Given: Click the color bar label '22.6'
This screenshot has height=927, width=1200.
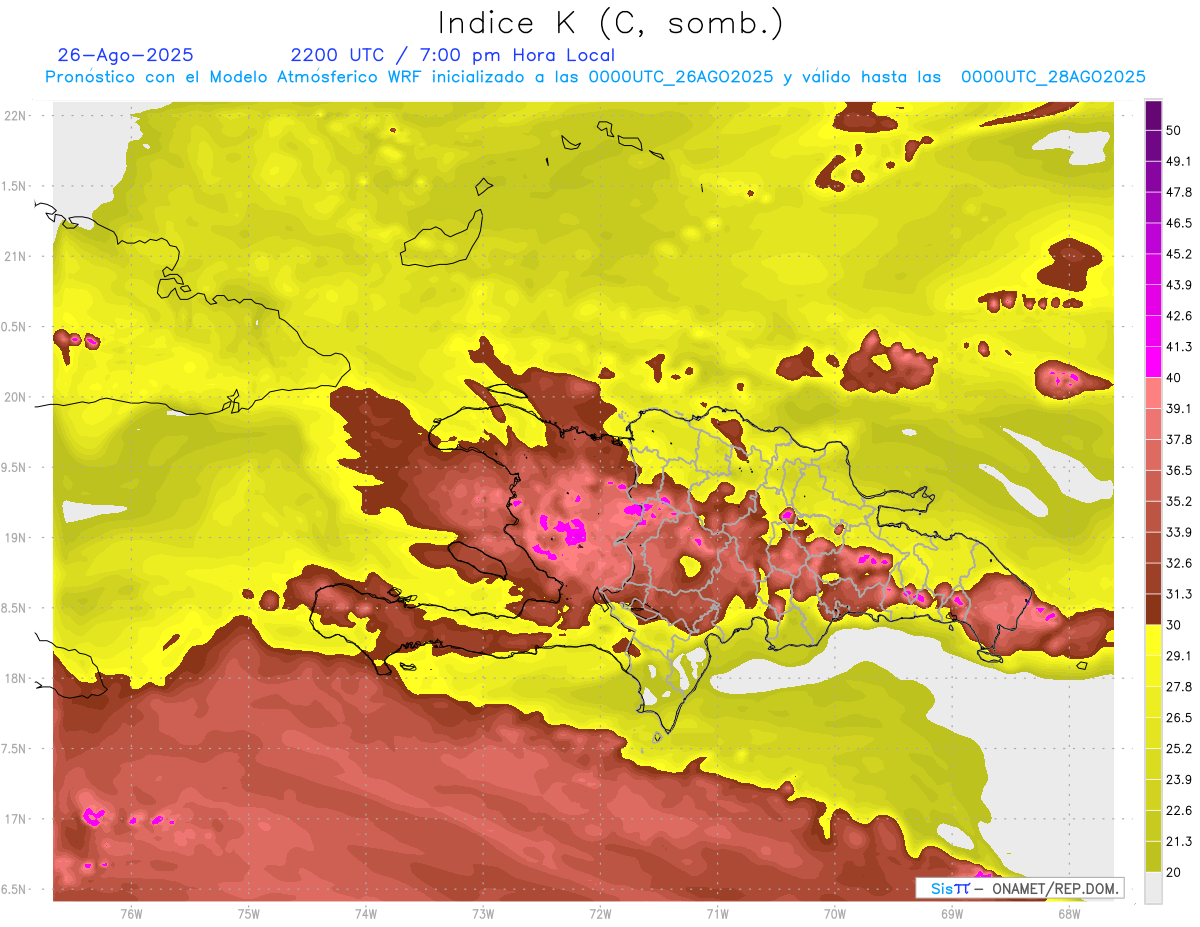Looking at the screenshot, I should tap(1178, 811).
